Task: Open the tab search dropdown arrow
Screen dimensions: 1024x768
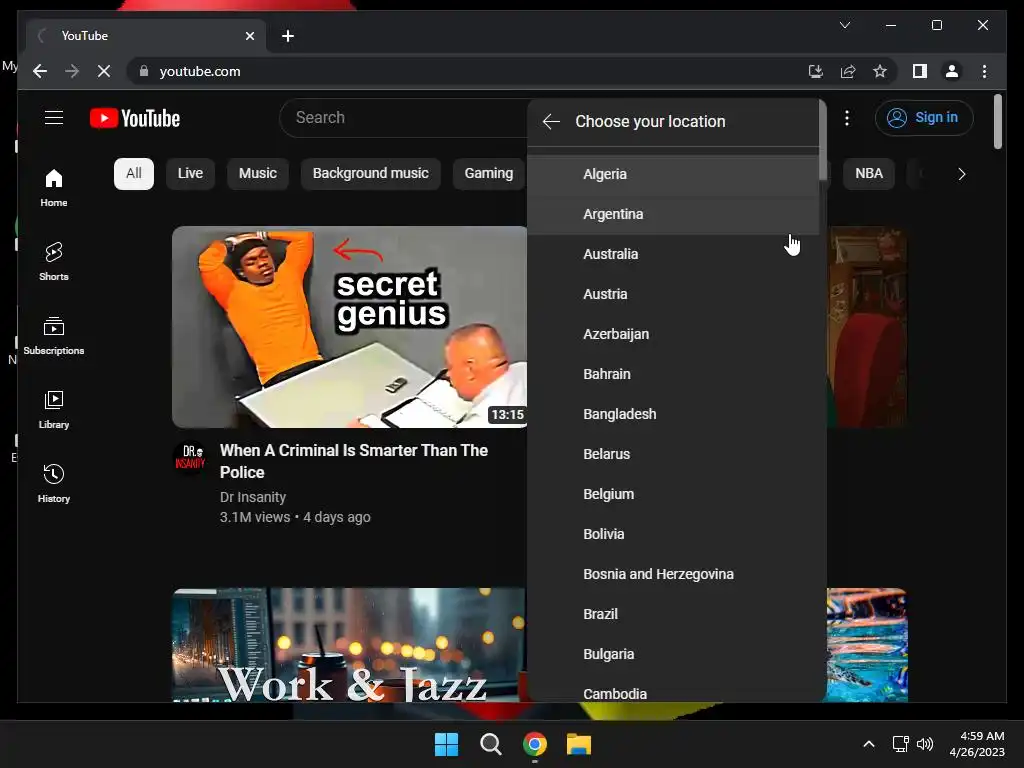Action: (x=844, y=25)
